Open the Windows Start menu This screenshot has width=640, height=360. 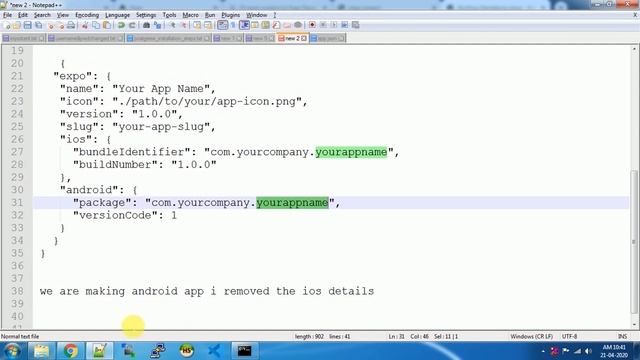tap(11, 351)
